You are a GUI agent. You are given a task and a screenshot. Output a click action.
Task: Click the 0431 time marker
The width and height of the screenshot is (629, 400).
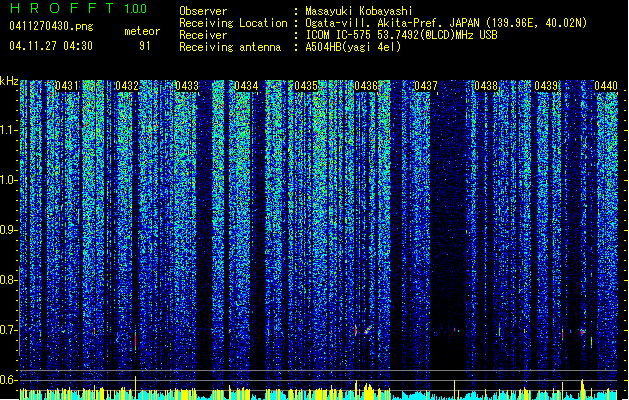[67, 86]
